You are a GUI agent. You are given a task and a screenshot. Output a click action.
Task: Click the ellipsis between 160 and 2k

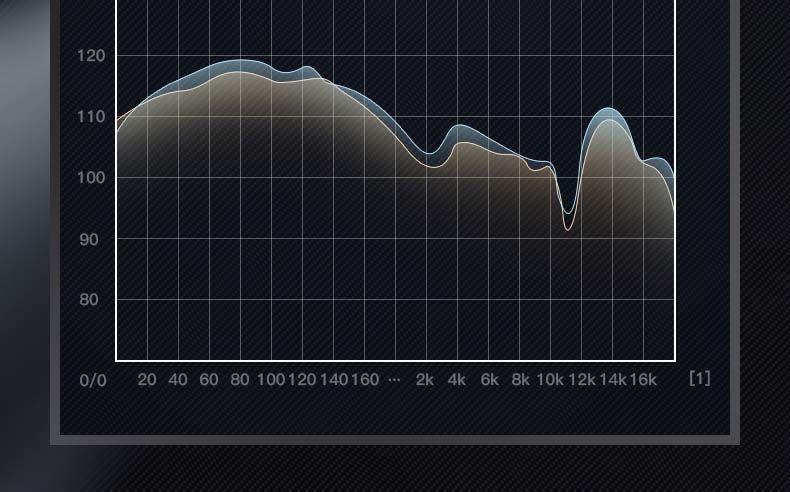click(x=394, y=381)
